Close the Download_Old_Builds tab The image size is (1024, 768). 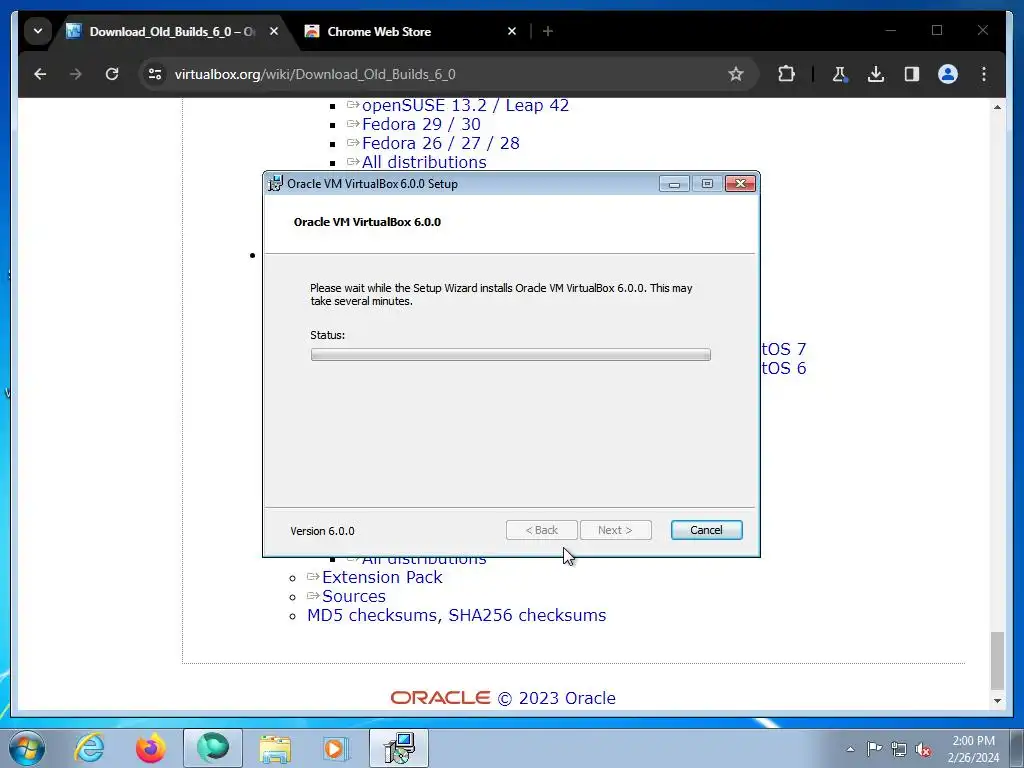(274, 31)
